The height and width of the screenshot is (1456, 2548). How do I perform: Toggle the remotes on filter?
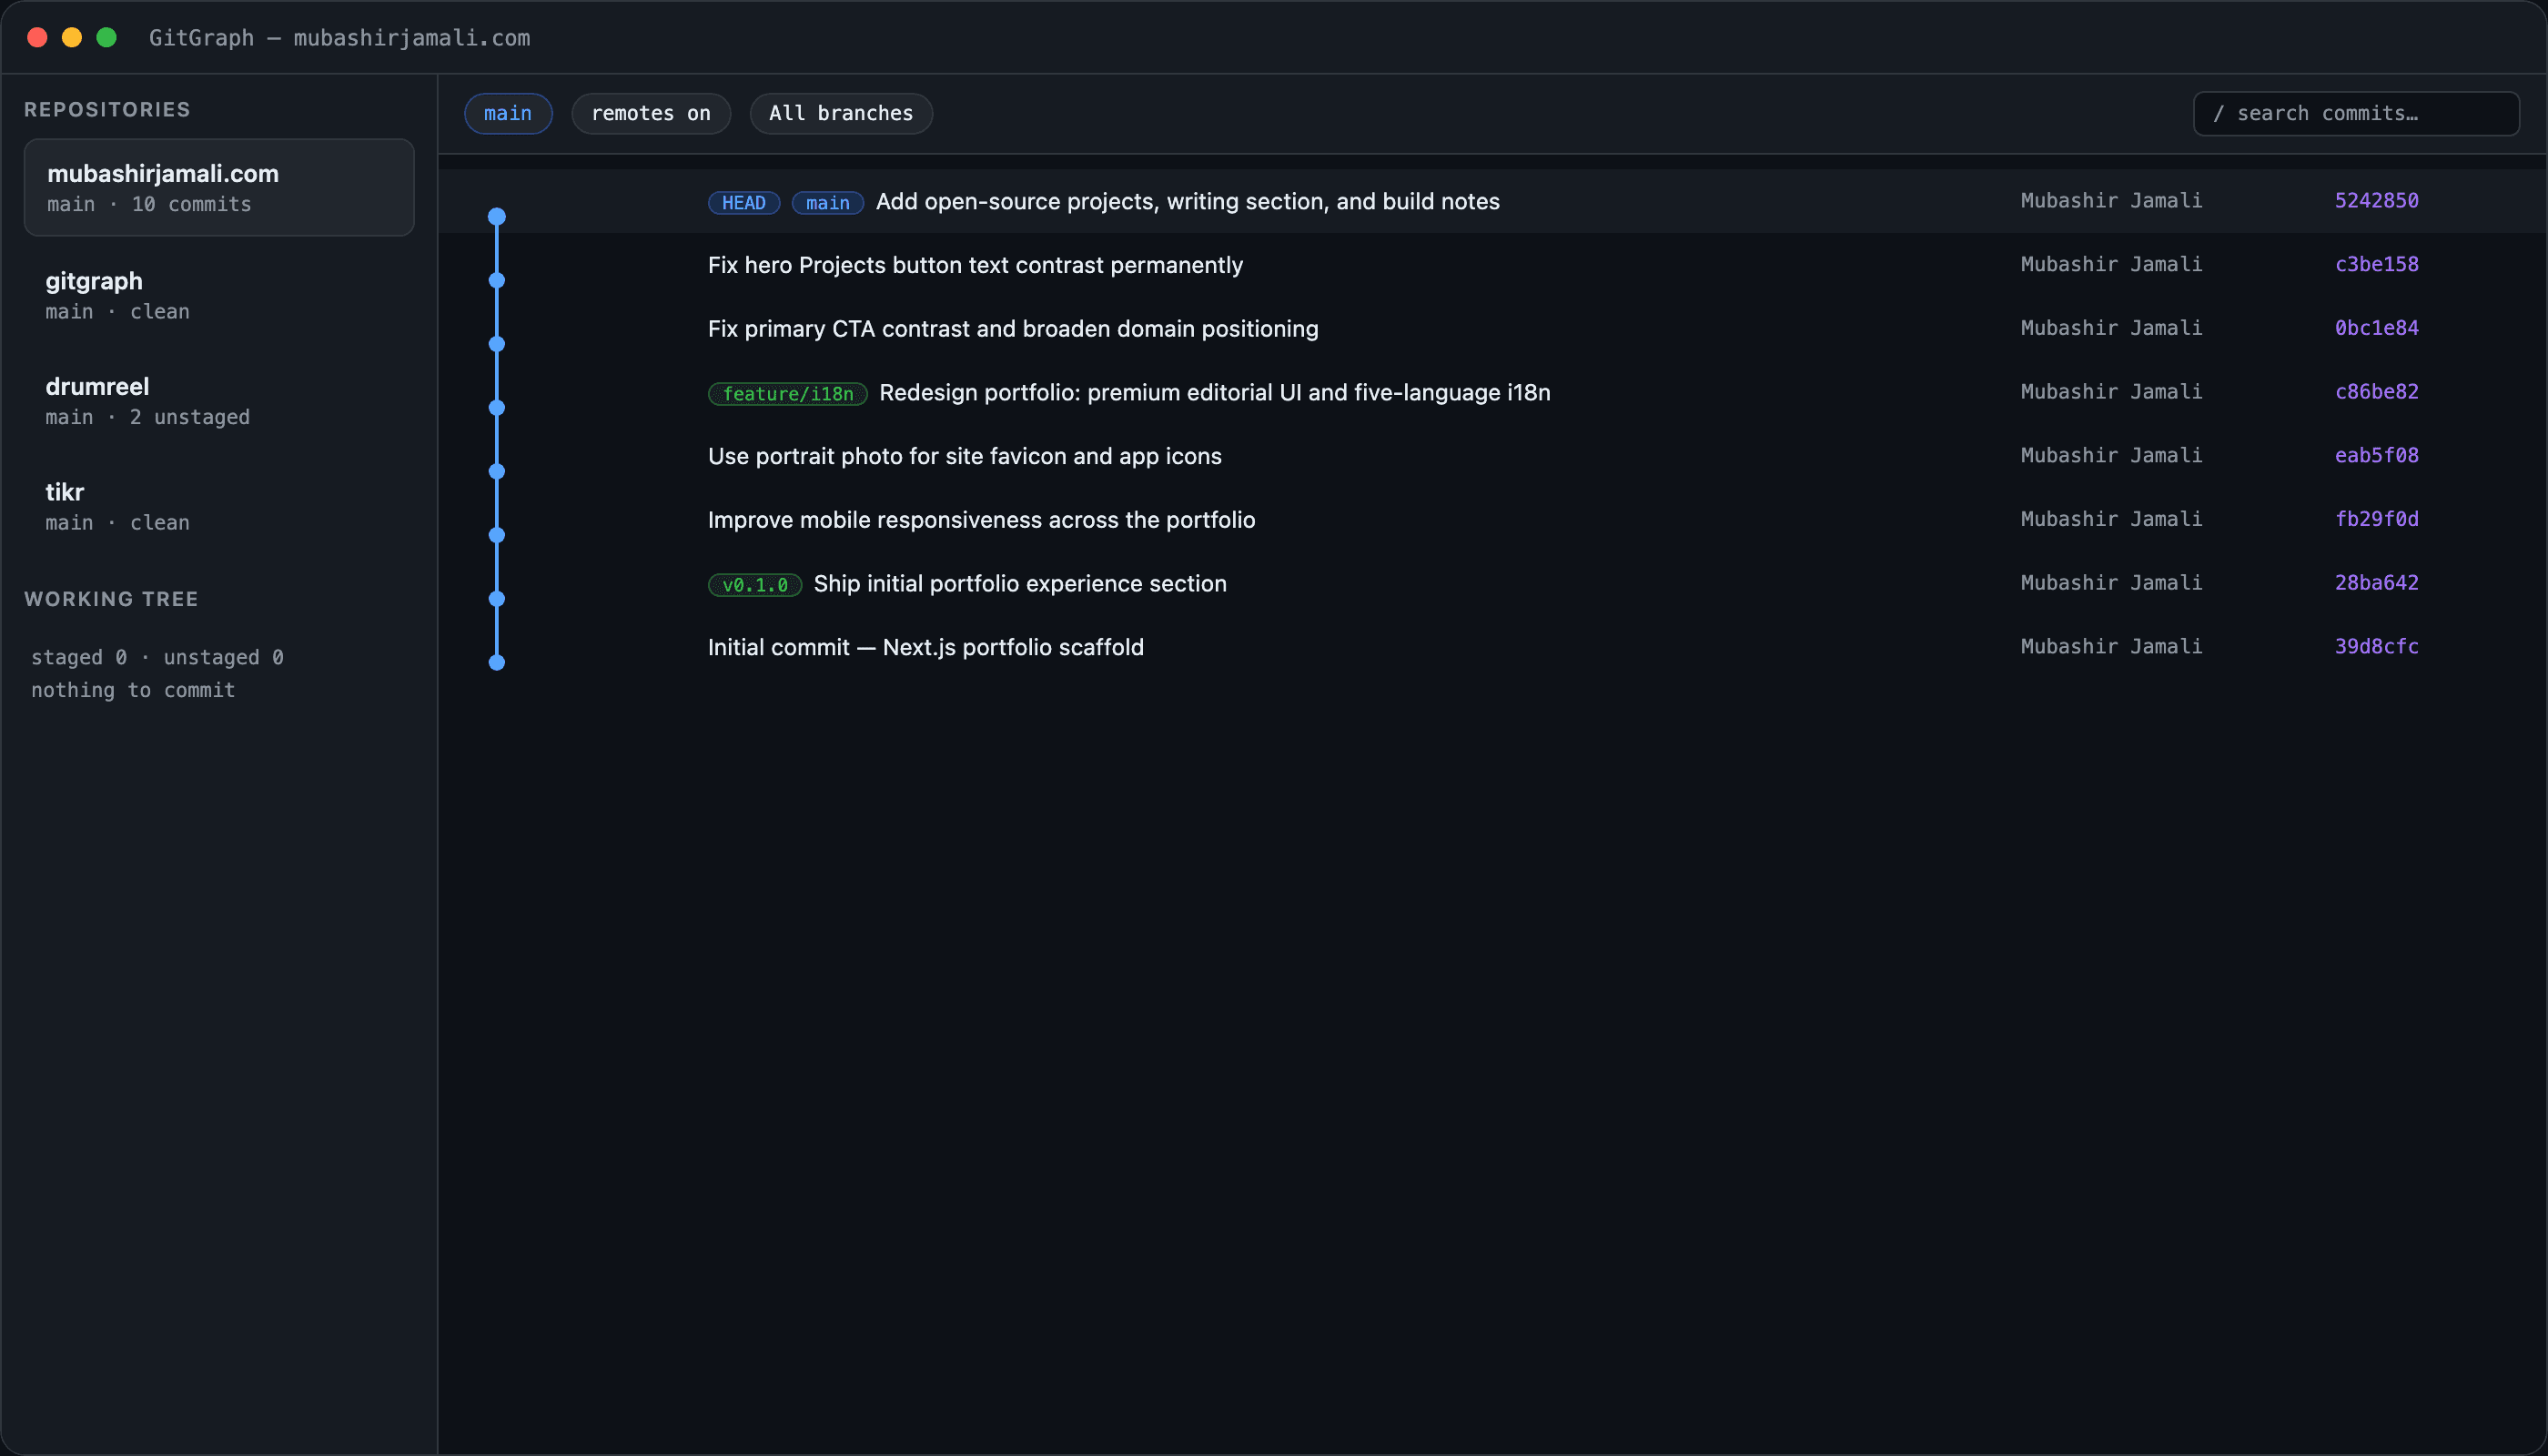tap(651, 113)
